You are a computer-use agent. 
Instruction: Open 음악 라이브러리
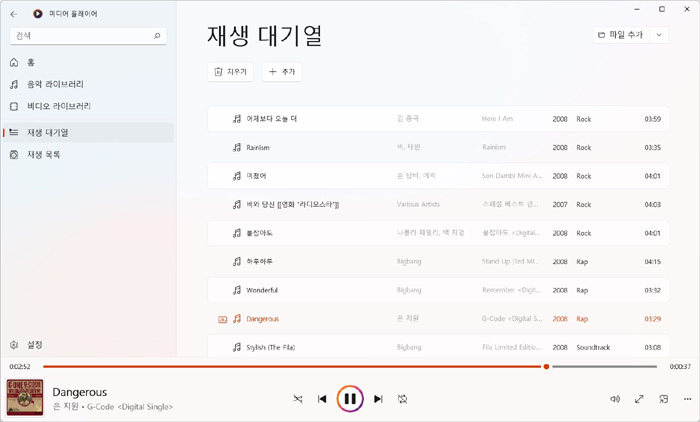[x=88, y=84]
